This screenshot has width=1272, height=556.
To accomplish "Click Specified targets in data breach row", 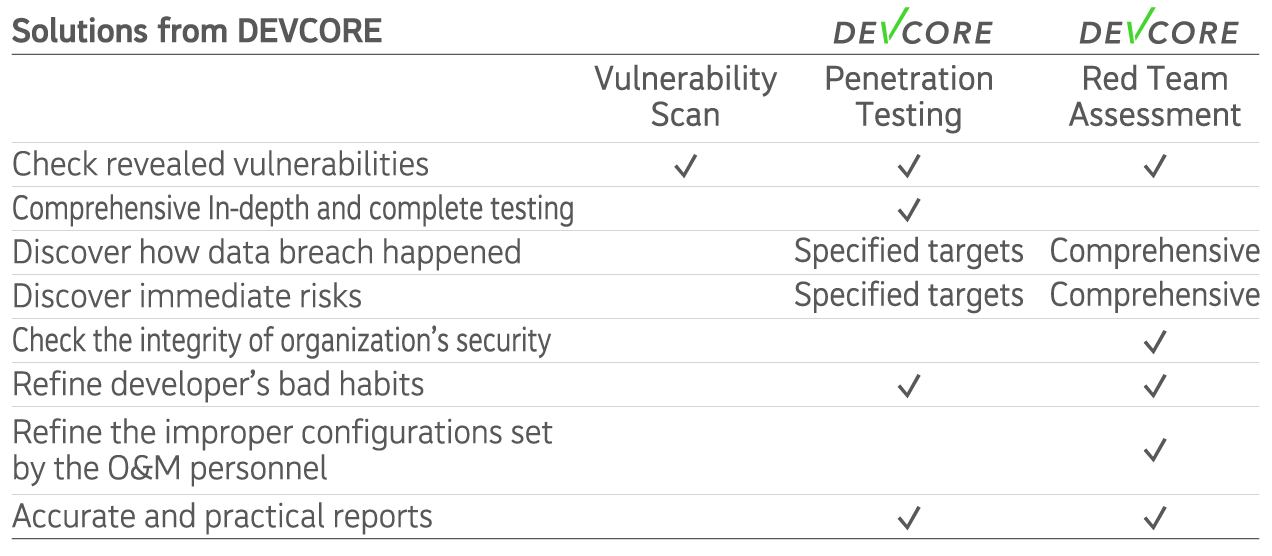I will tap(909, 251).
